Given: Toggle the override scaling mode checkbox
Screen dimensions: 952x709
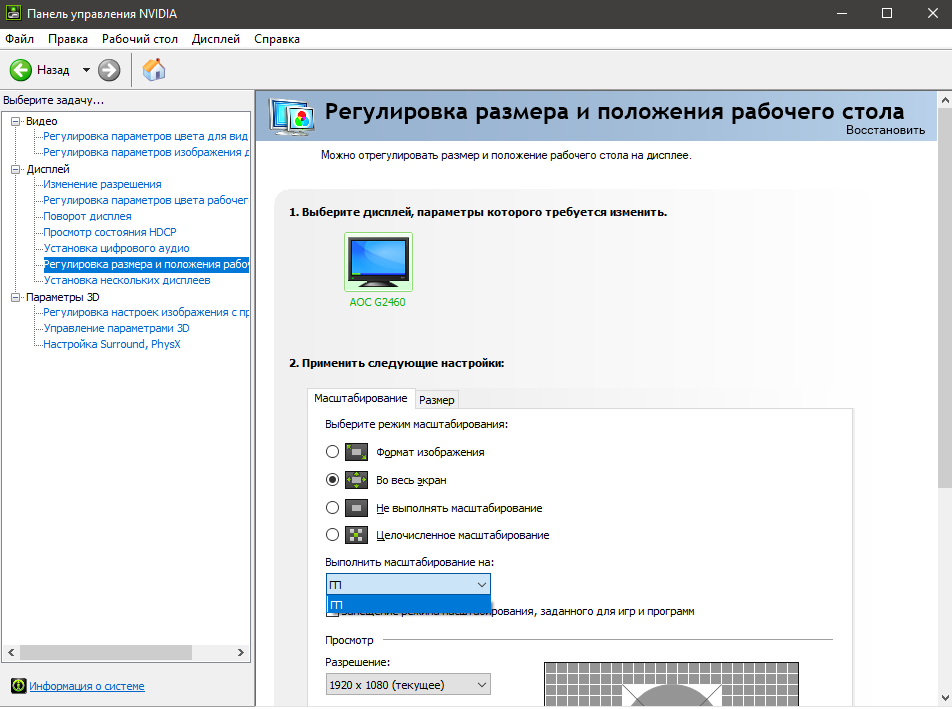Looking at the screenshot, I should 332,612.
